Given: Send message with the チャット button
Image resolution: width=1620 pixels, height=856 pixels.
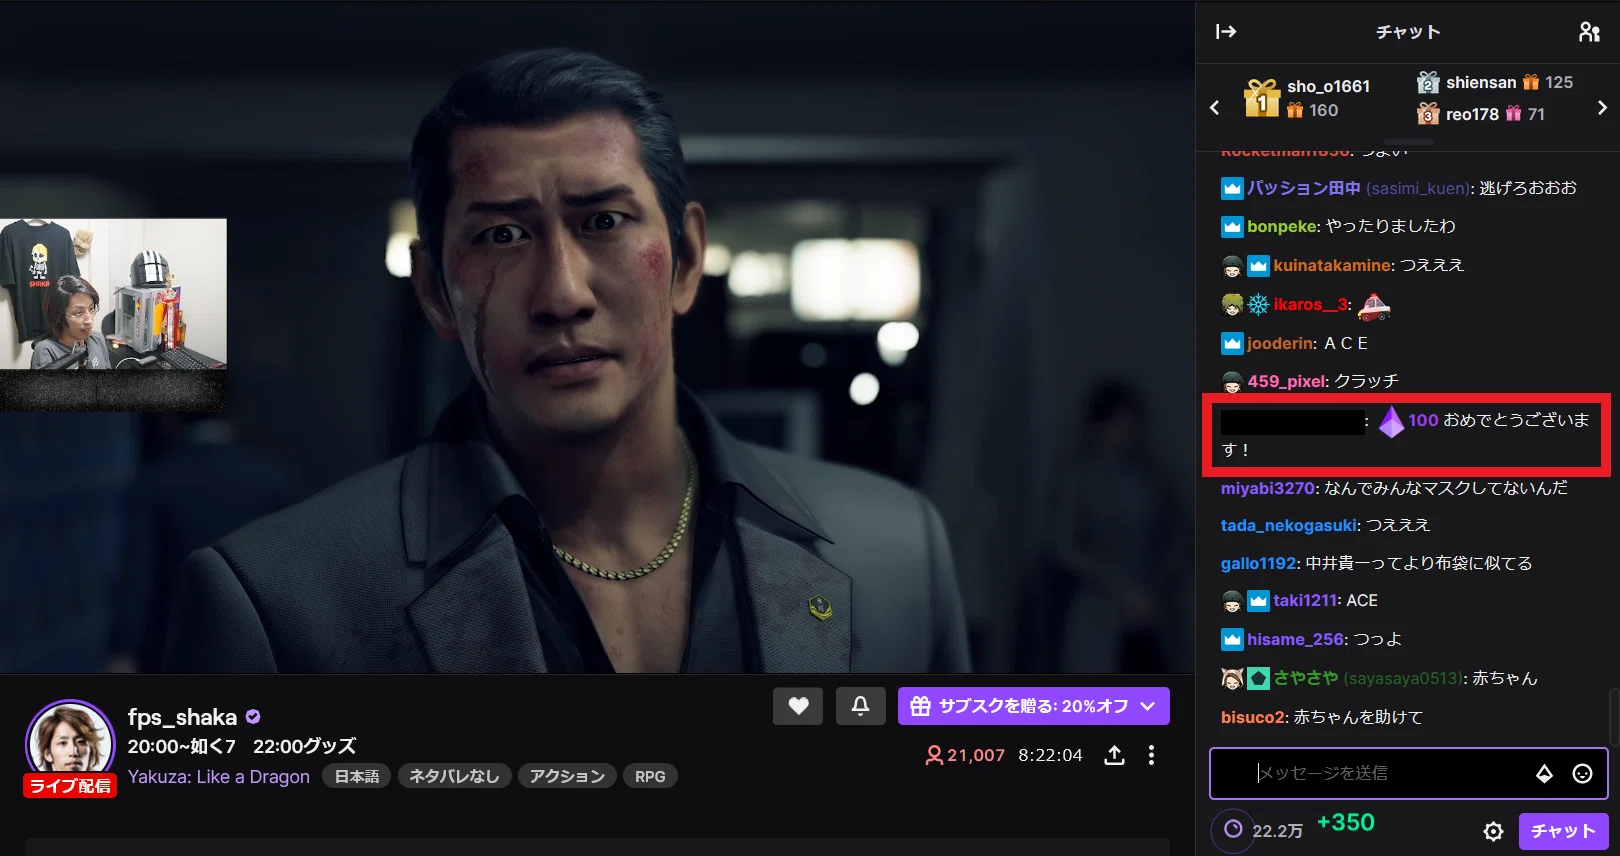Looking at the screenshot, I should [x=1563, y=831].
